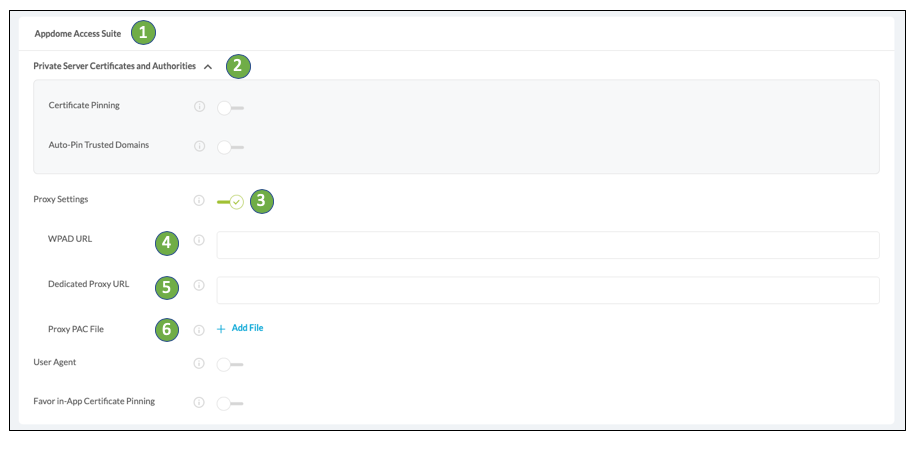This screenshot has width=913, height=451.
Task: Click the Private Server Certificates and Authorities heading
Action: point(114,67)
